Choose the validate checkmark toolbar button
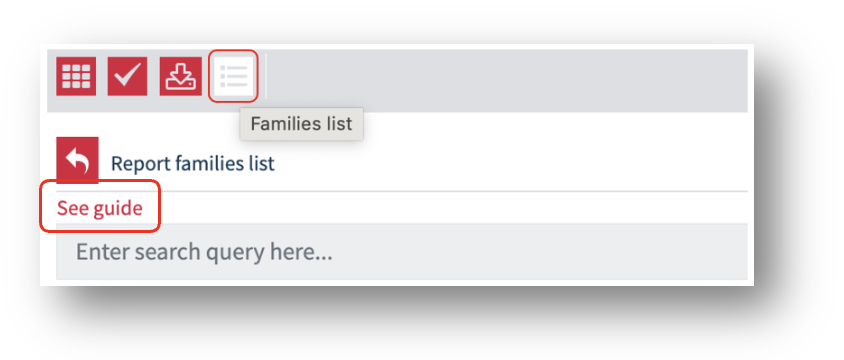 click(x=128, y=76)
